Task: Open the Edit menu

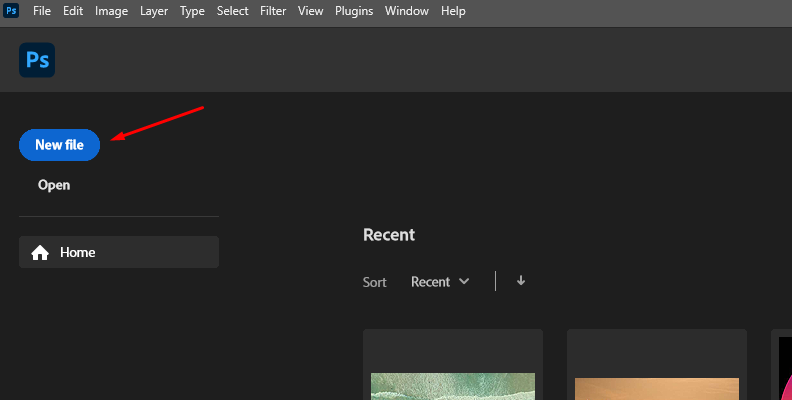Action: (73, 11)
